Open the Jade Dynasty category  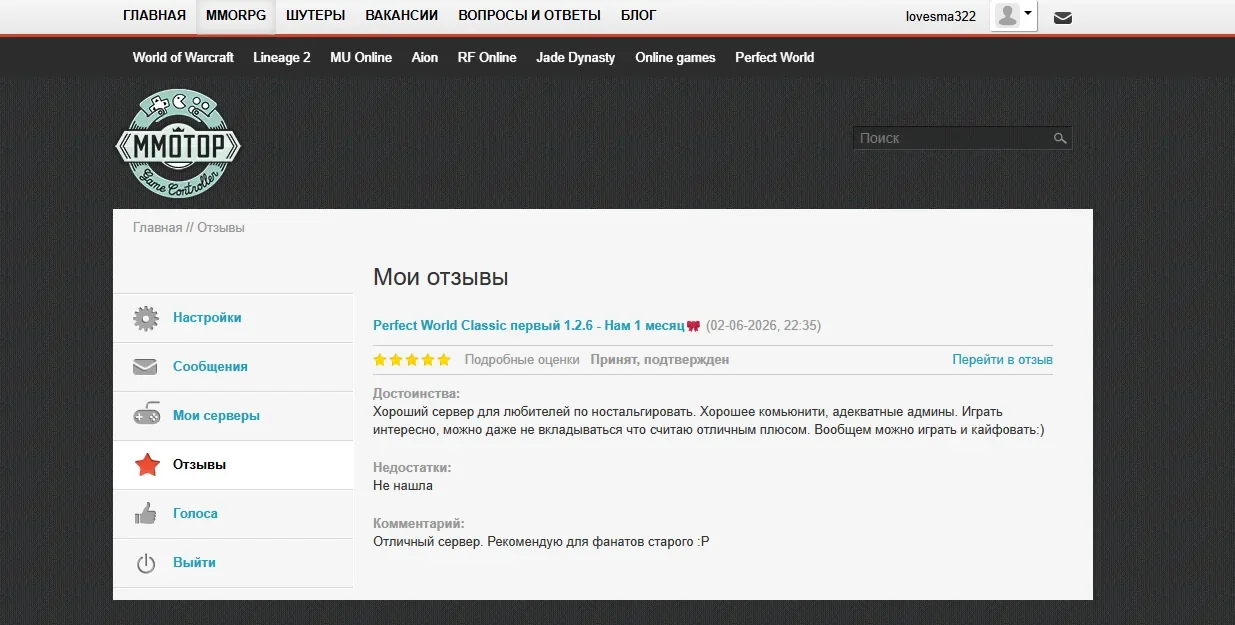click(576, 57)
